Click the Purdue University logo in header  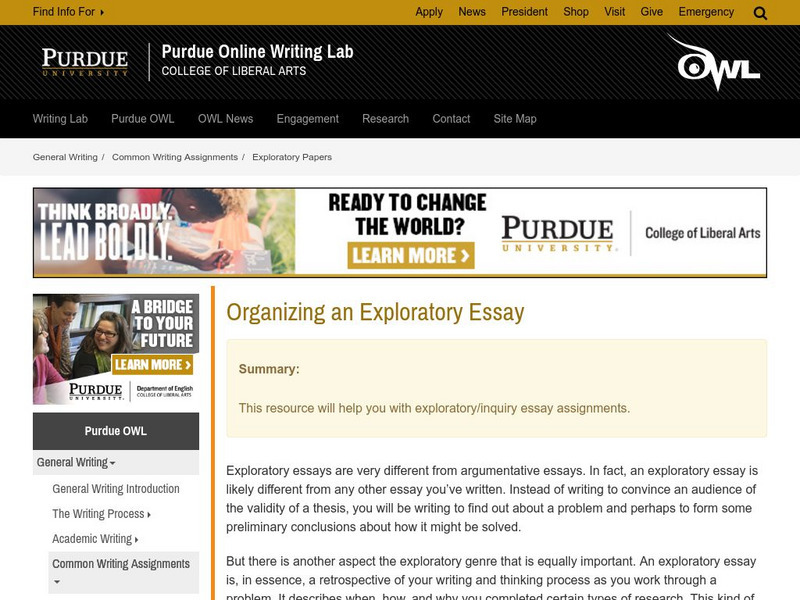click(x=85, y=62)
